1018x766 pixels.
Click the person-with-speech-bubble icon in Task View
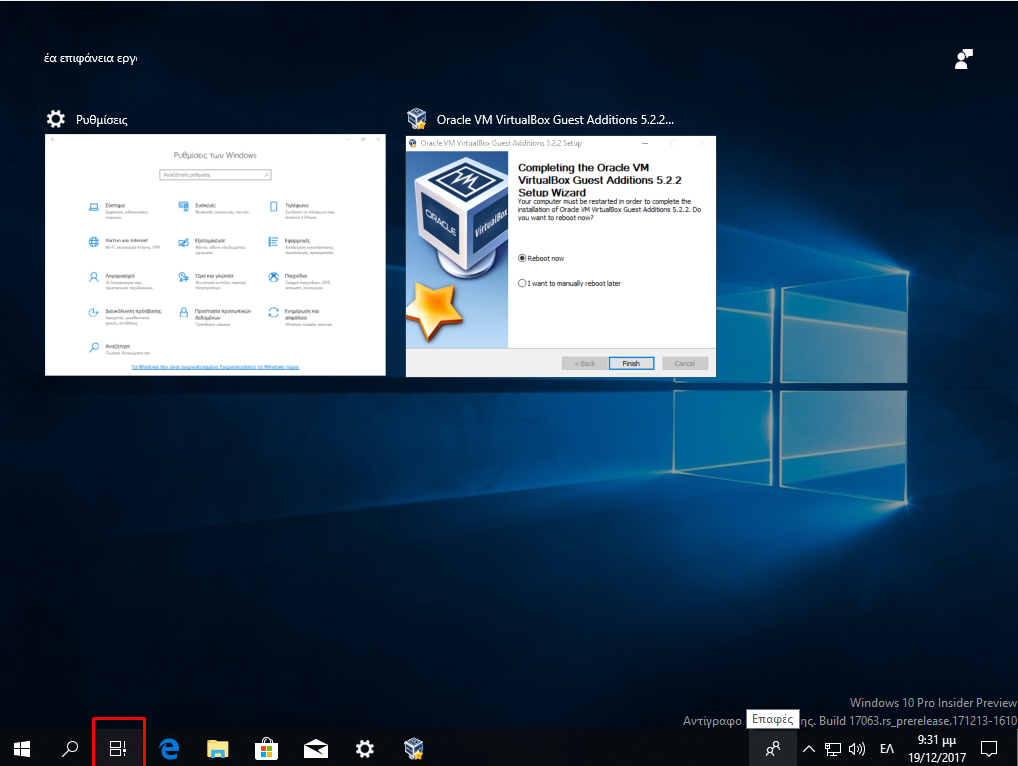pos(964,58)
